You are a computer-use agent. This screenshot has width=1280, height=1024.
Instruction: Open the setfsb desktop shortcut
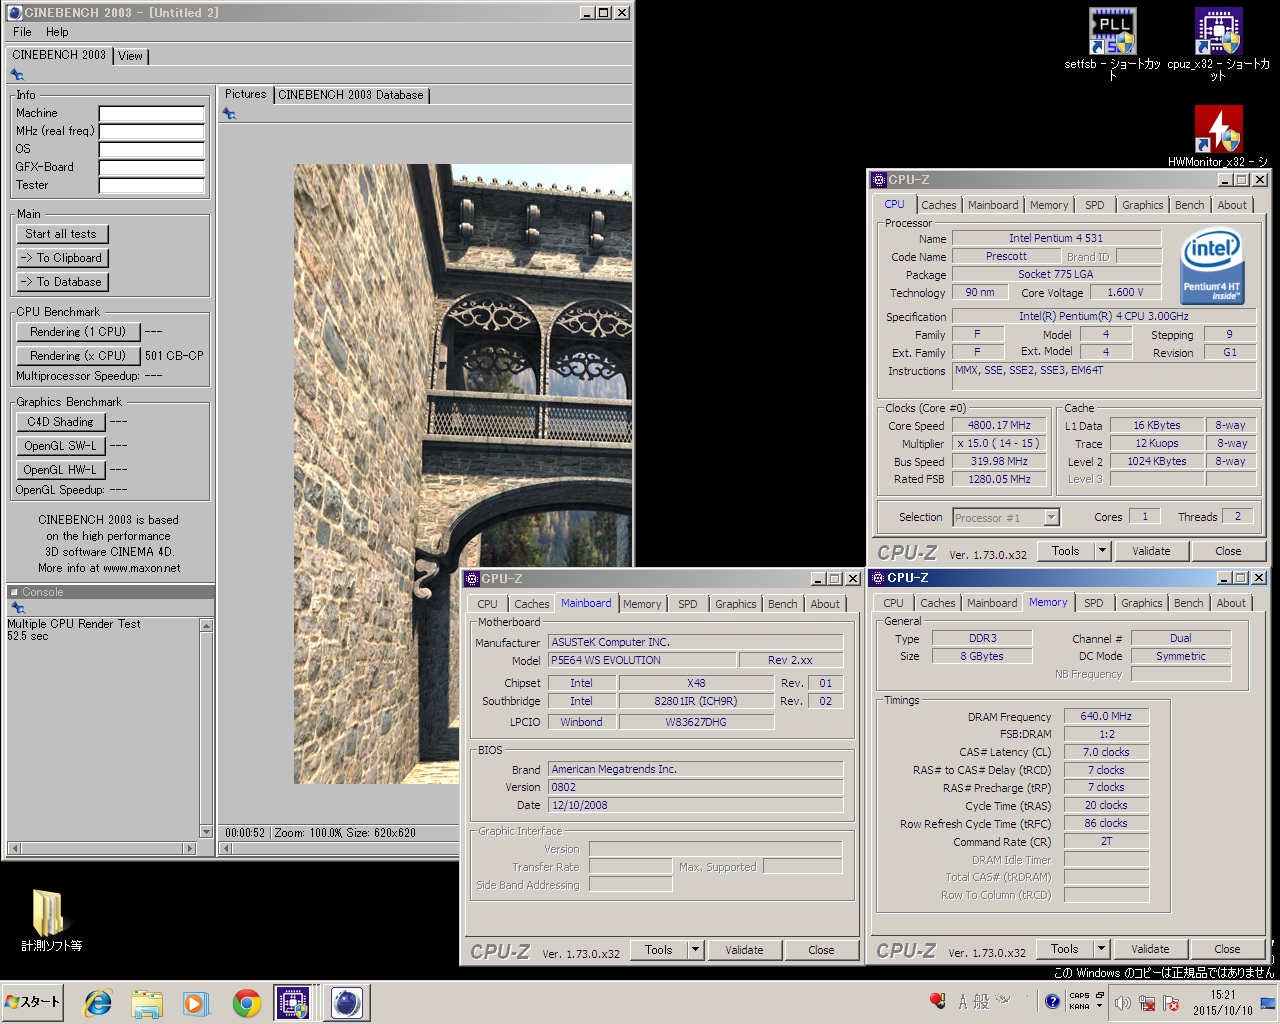1112,44
